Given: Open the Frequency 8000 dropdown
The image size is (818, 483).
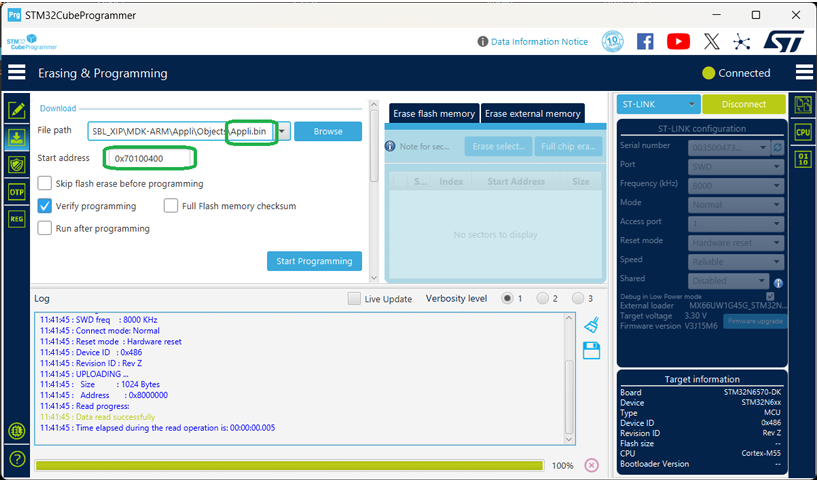Looking at the screenshot, I should click(736, 186).
